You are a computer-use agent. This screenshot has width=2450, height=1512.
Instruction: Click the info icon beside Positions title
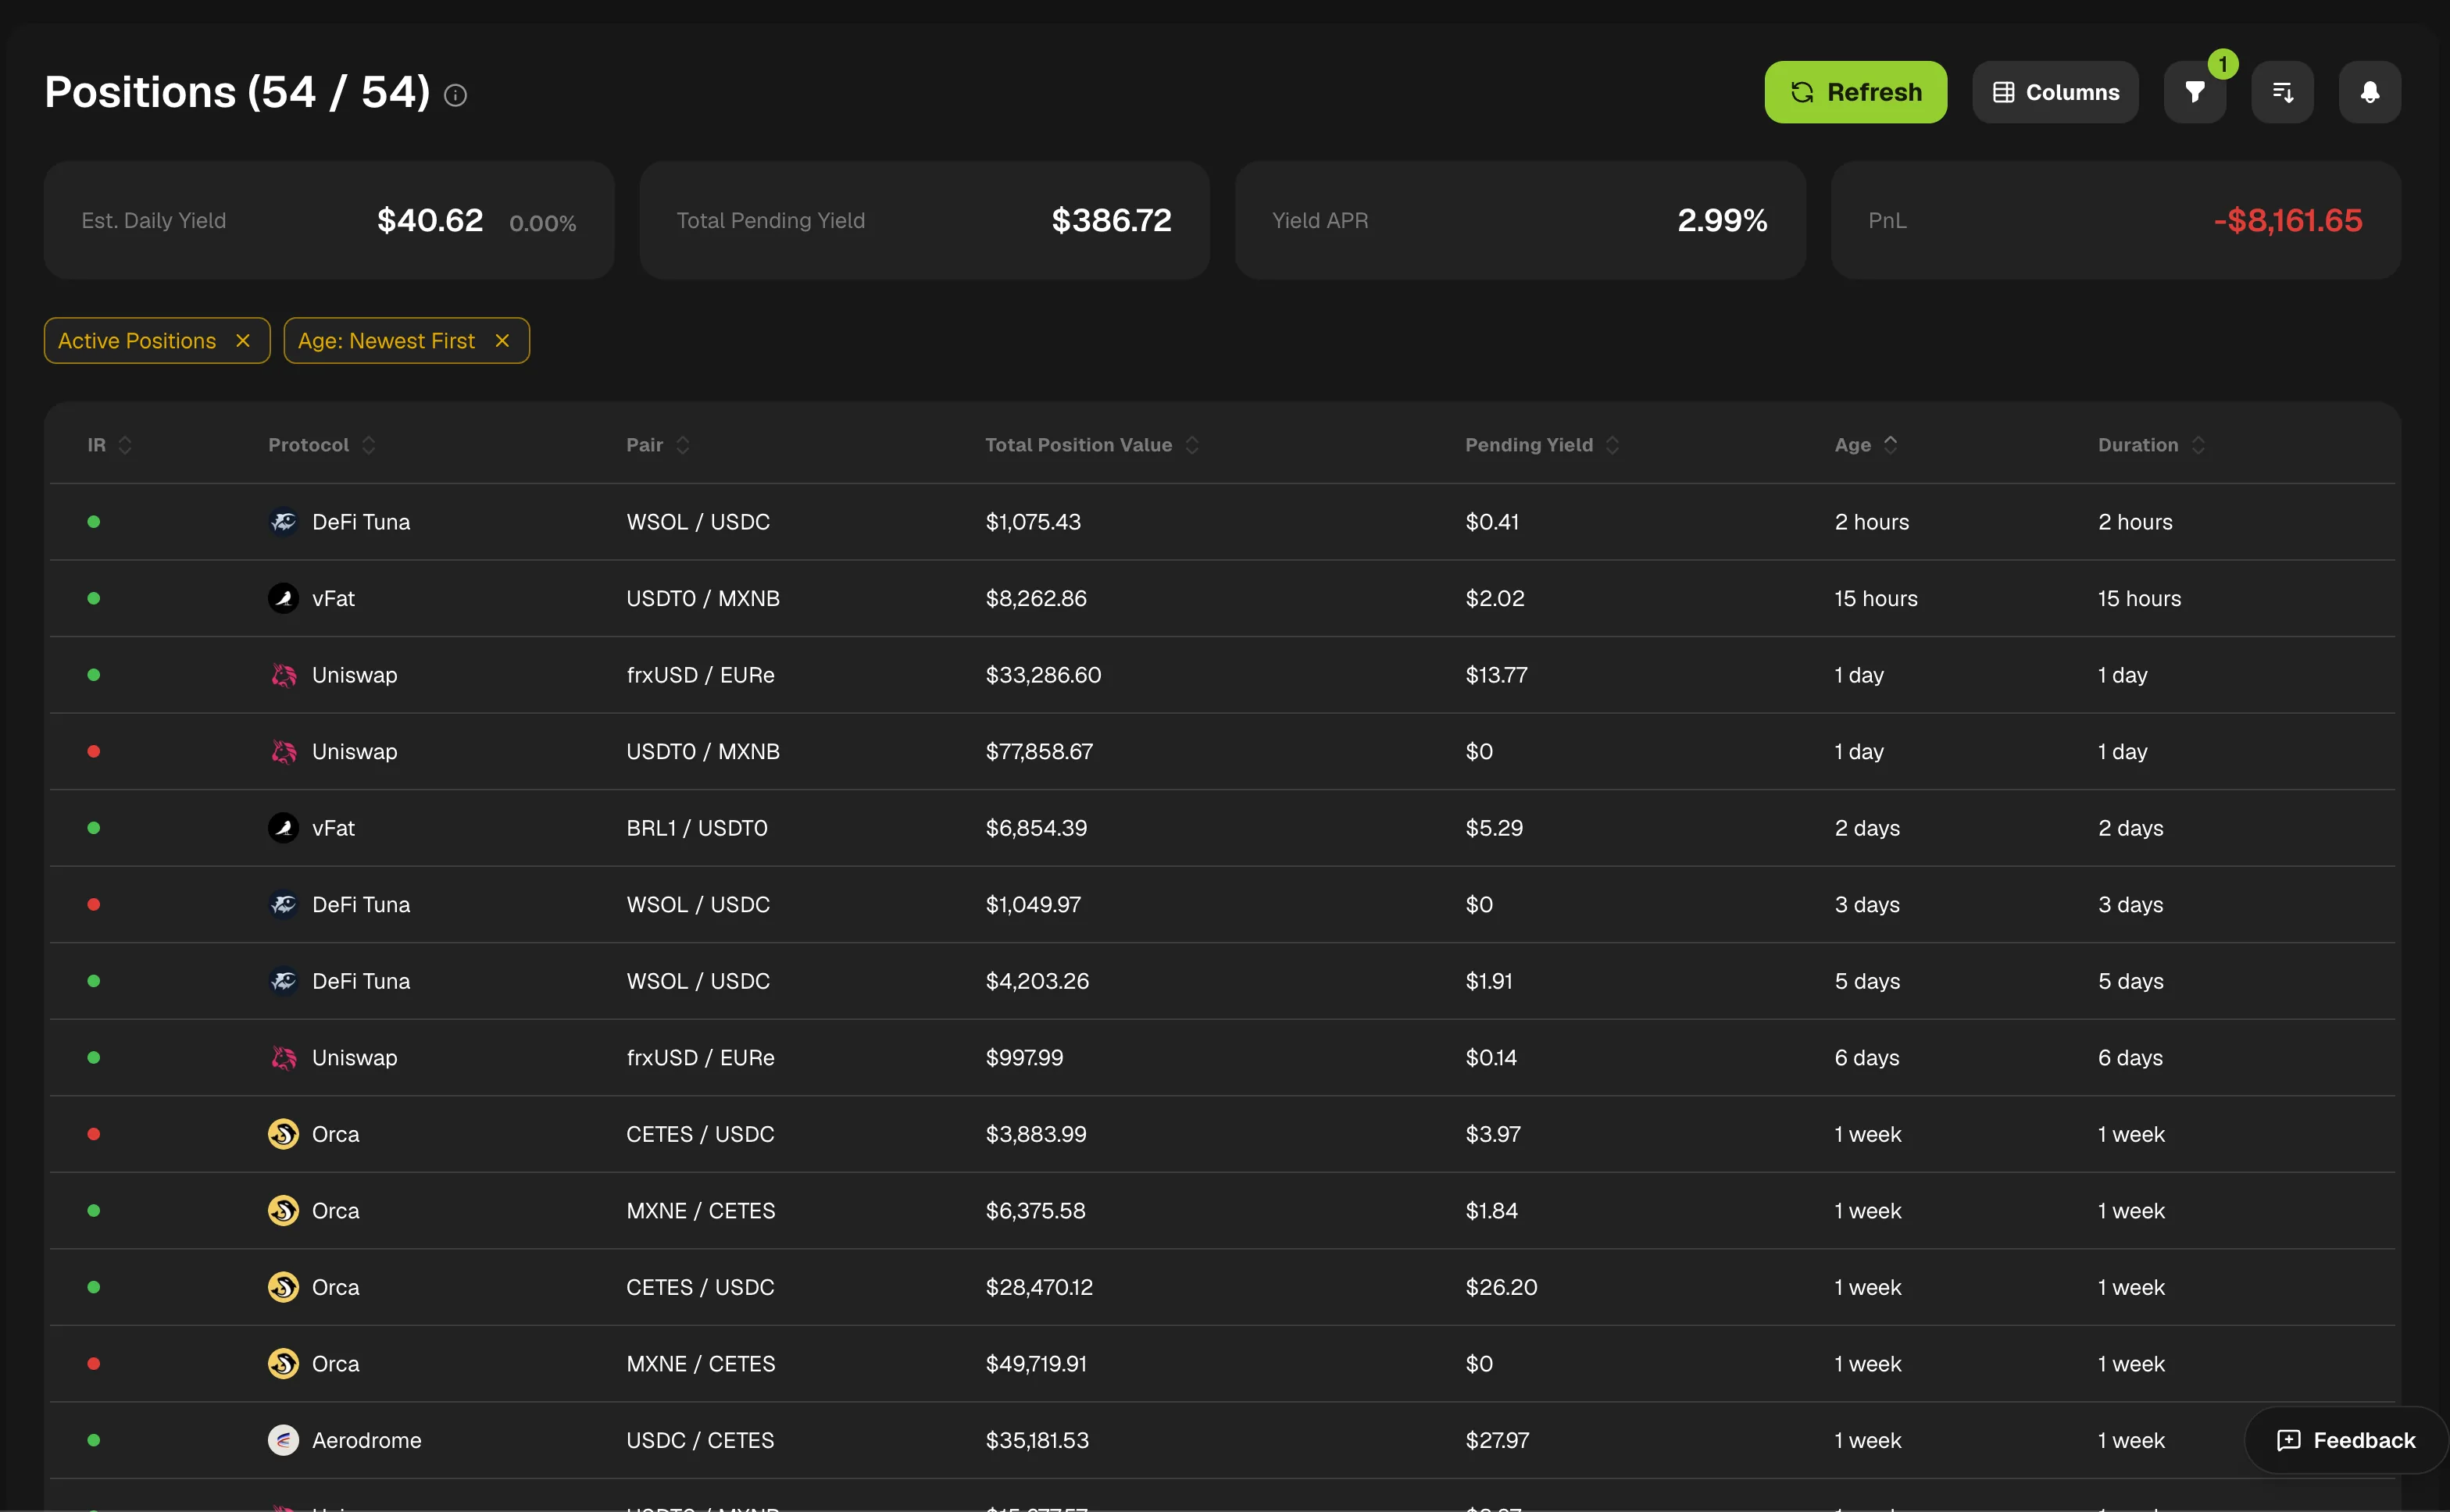pyautogui.click(x=455, y=95)
